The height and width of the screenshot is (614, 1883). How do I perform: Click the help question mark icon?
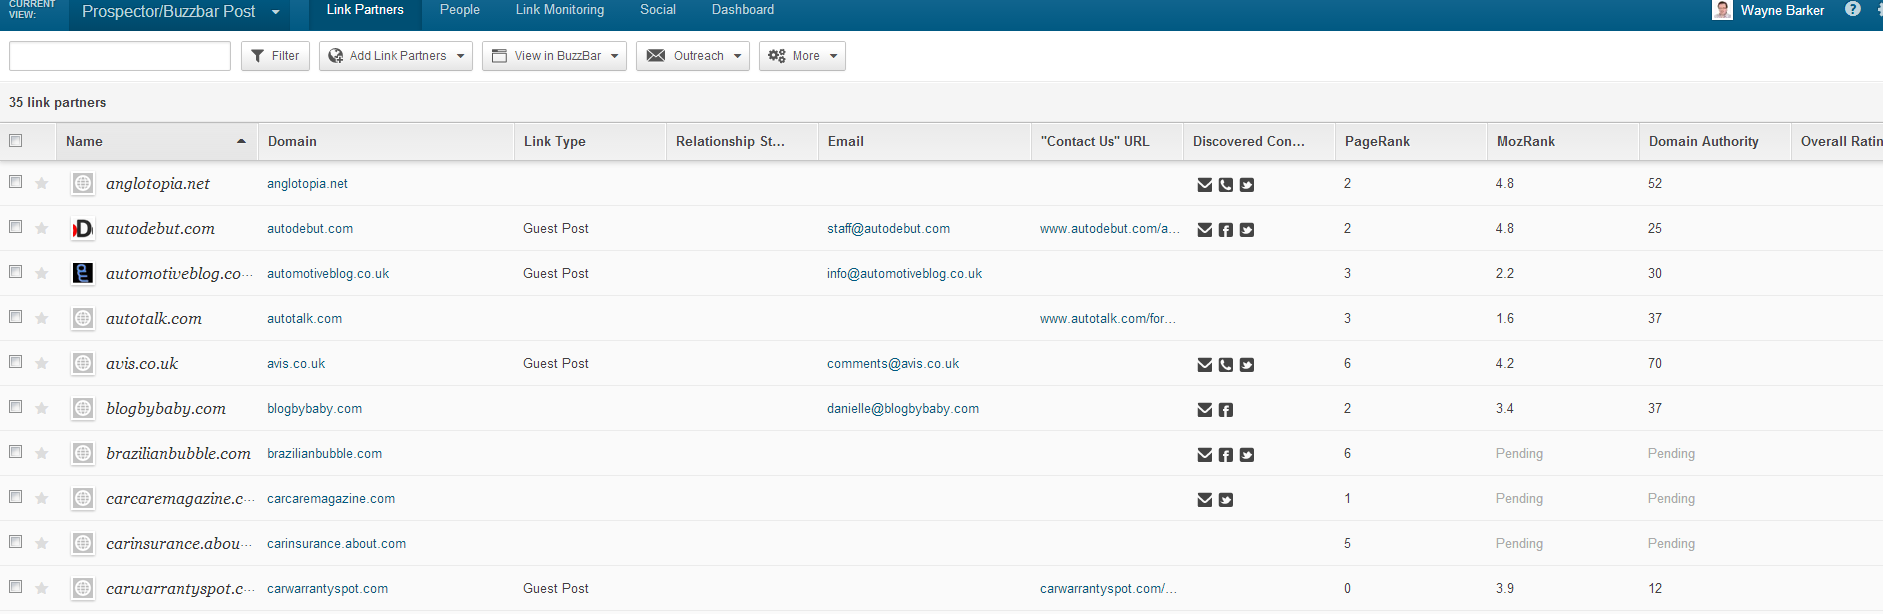coord(1853,9)
